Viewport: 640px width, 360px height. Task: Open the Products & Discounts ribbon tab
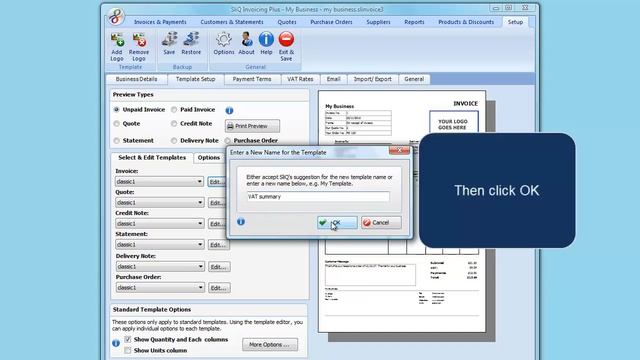point(466,22)
